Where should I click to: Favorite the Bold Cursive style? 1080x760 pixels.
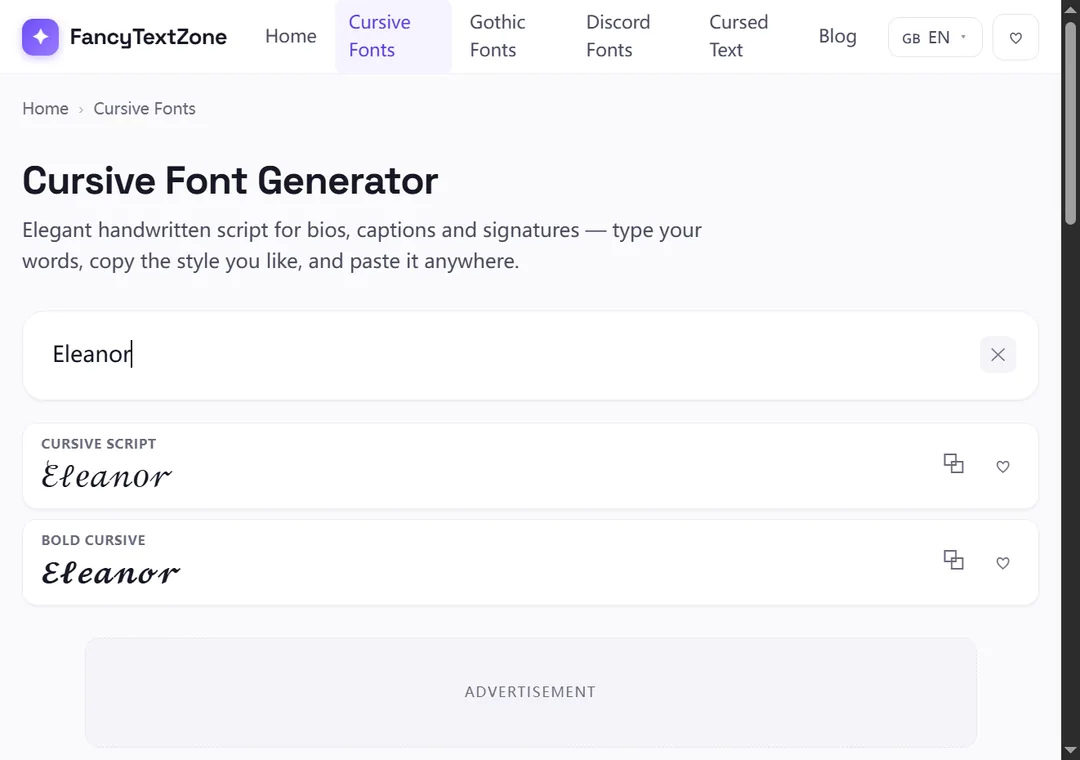point(1003,563)
